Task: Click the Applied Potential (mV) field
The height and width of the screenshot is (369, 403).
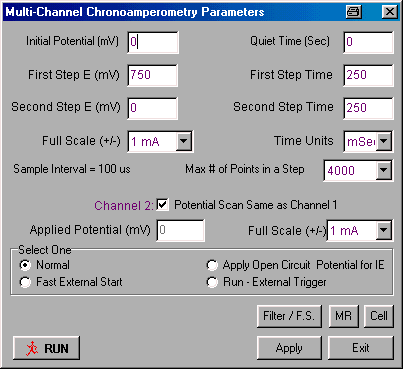Action: [x=181, y=230]
